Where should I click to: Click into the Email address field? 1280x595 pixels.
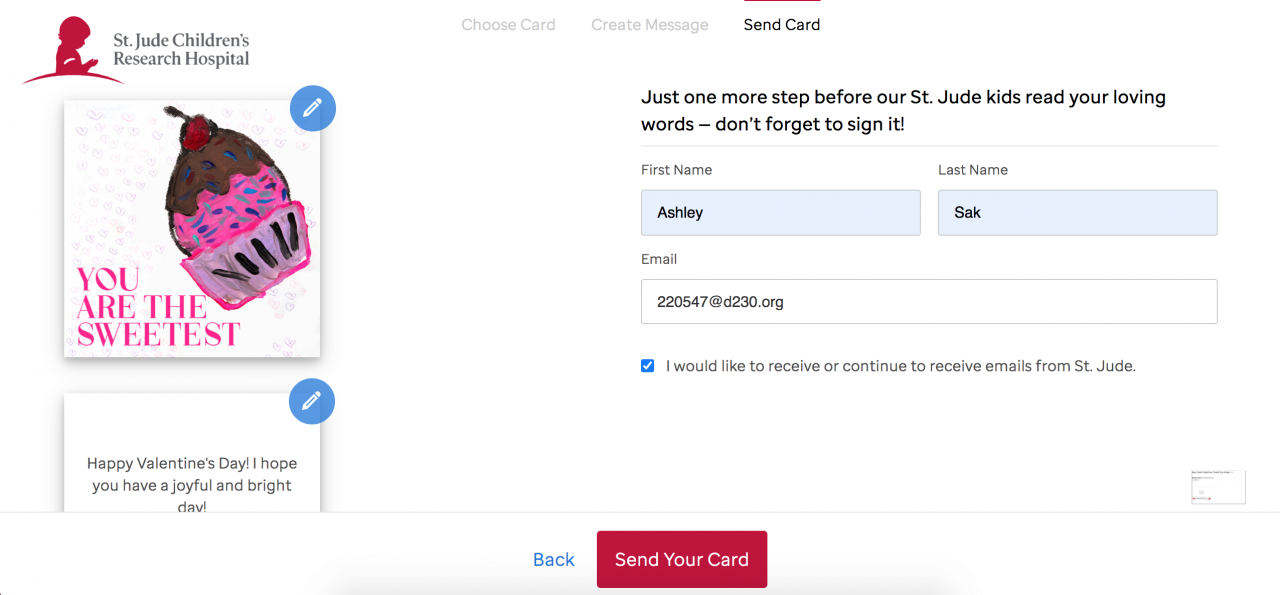pos(928,301)
